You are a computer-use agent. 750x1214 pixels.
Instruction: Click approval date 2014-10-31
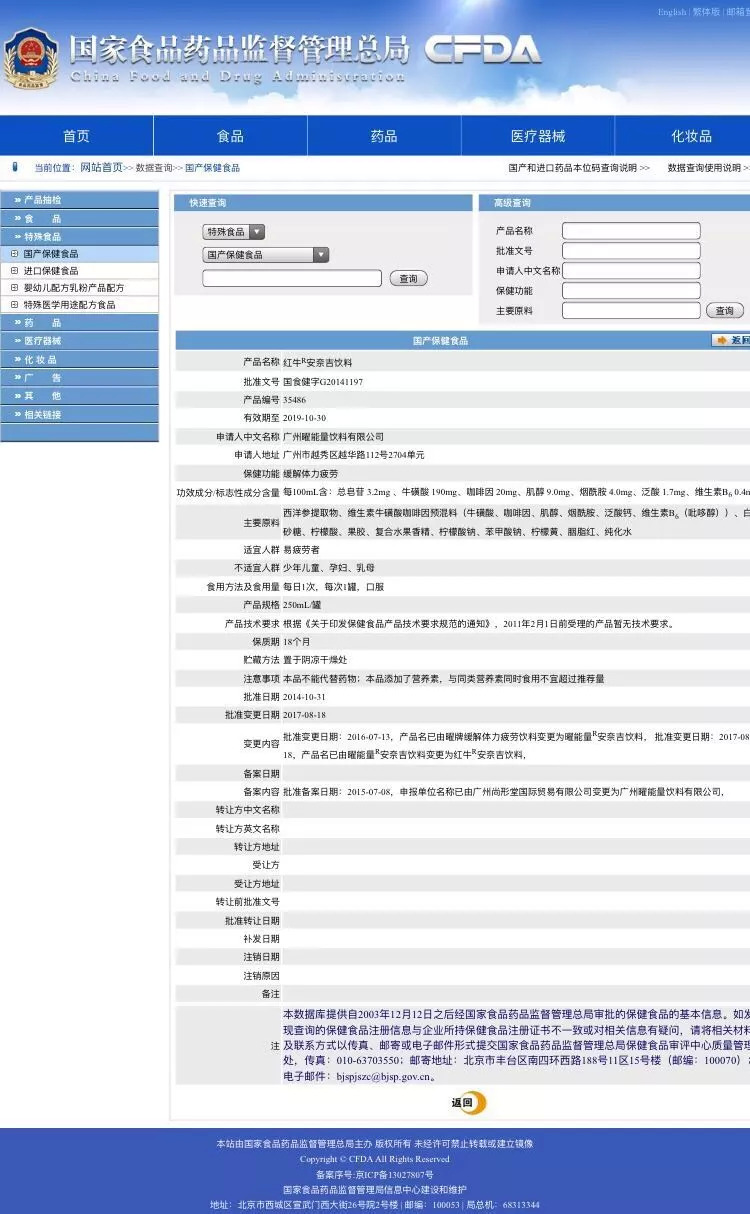[x=304, y=696]
